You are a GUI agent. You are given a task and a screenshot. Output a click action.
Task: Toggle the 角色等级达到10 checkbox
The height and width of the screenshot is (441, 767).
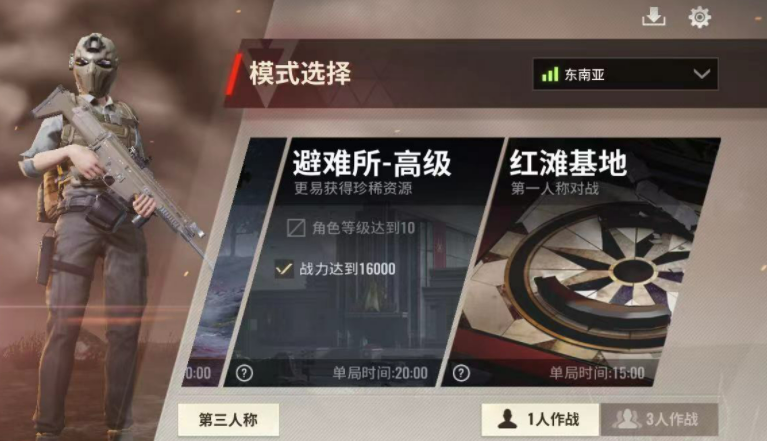tap(296, 228)
